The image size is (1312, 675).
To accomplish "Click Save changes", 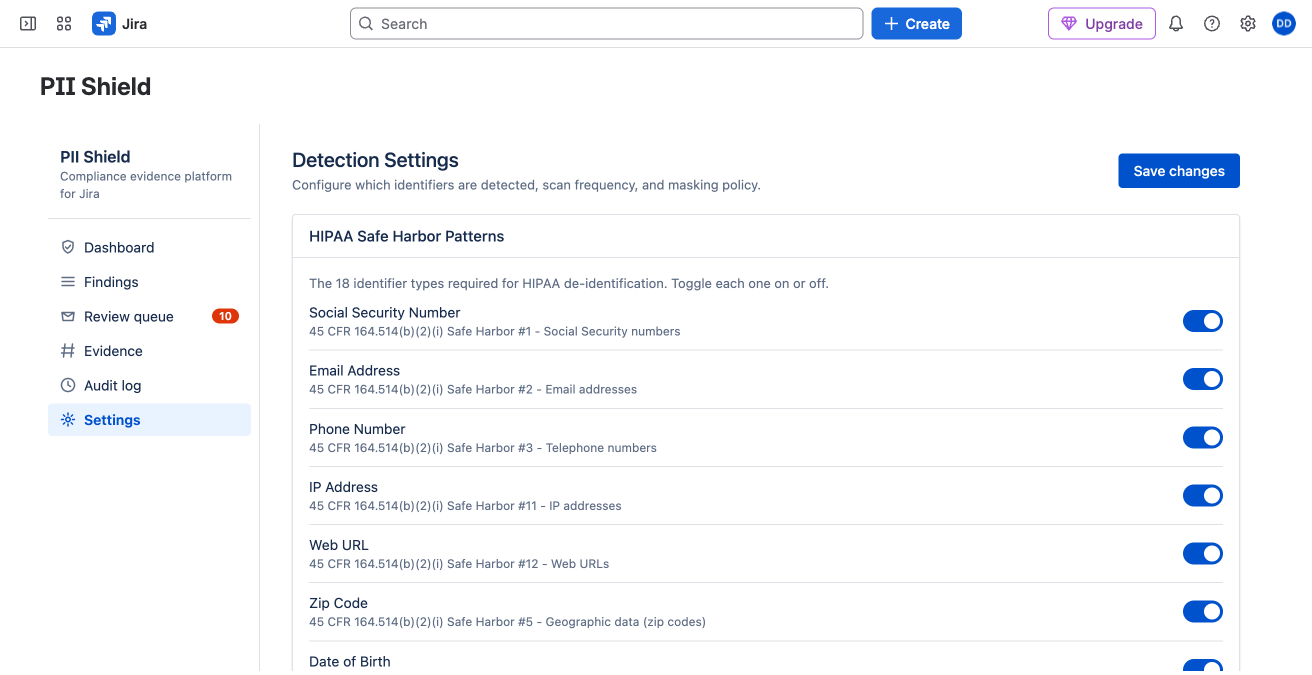I will 1179,171.
